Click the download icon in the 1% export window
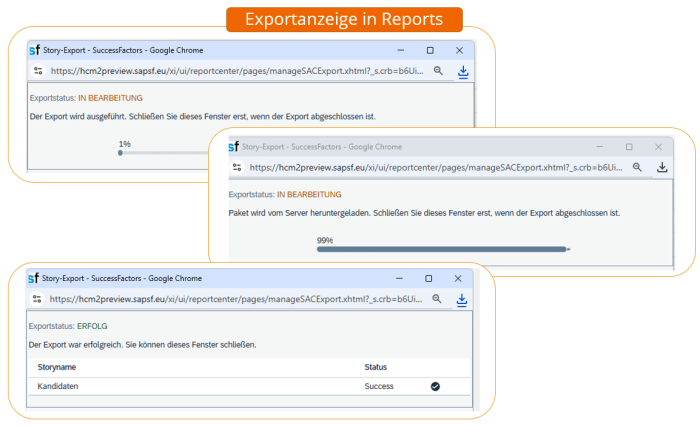Screen dimensions: 700x426 point(463,71)
